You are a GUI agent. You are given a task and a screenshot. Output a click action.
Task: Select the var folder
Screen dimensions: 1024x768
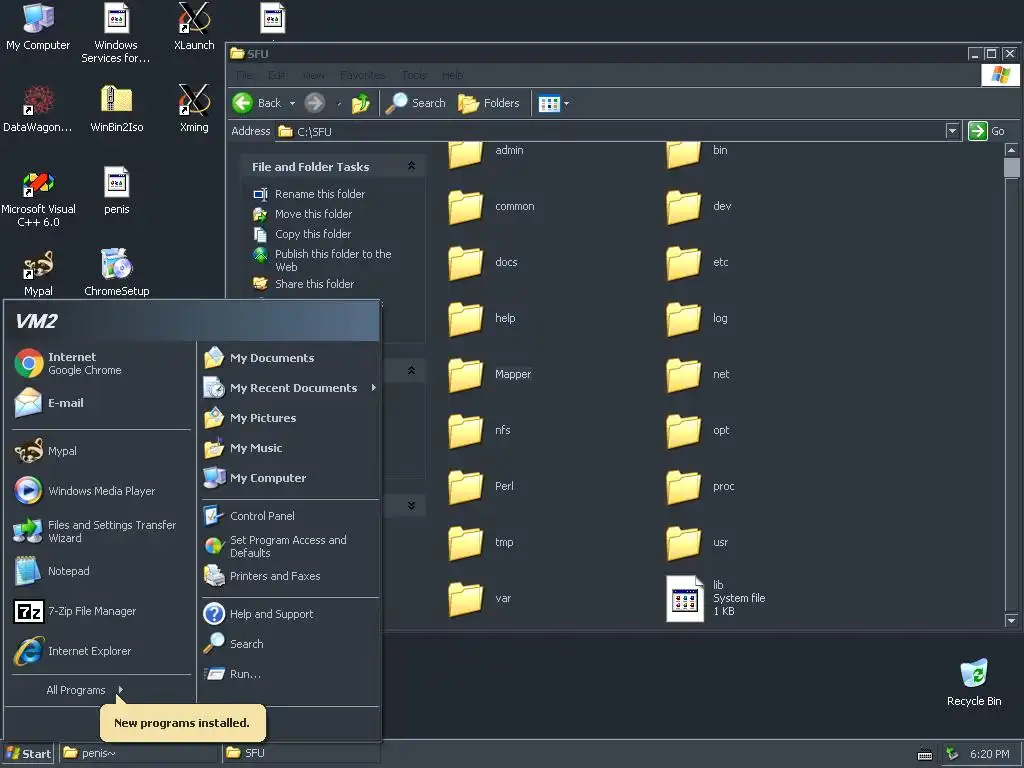point(480,600)
